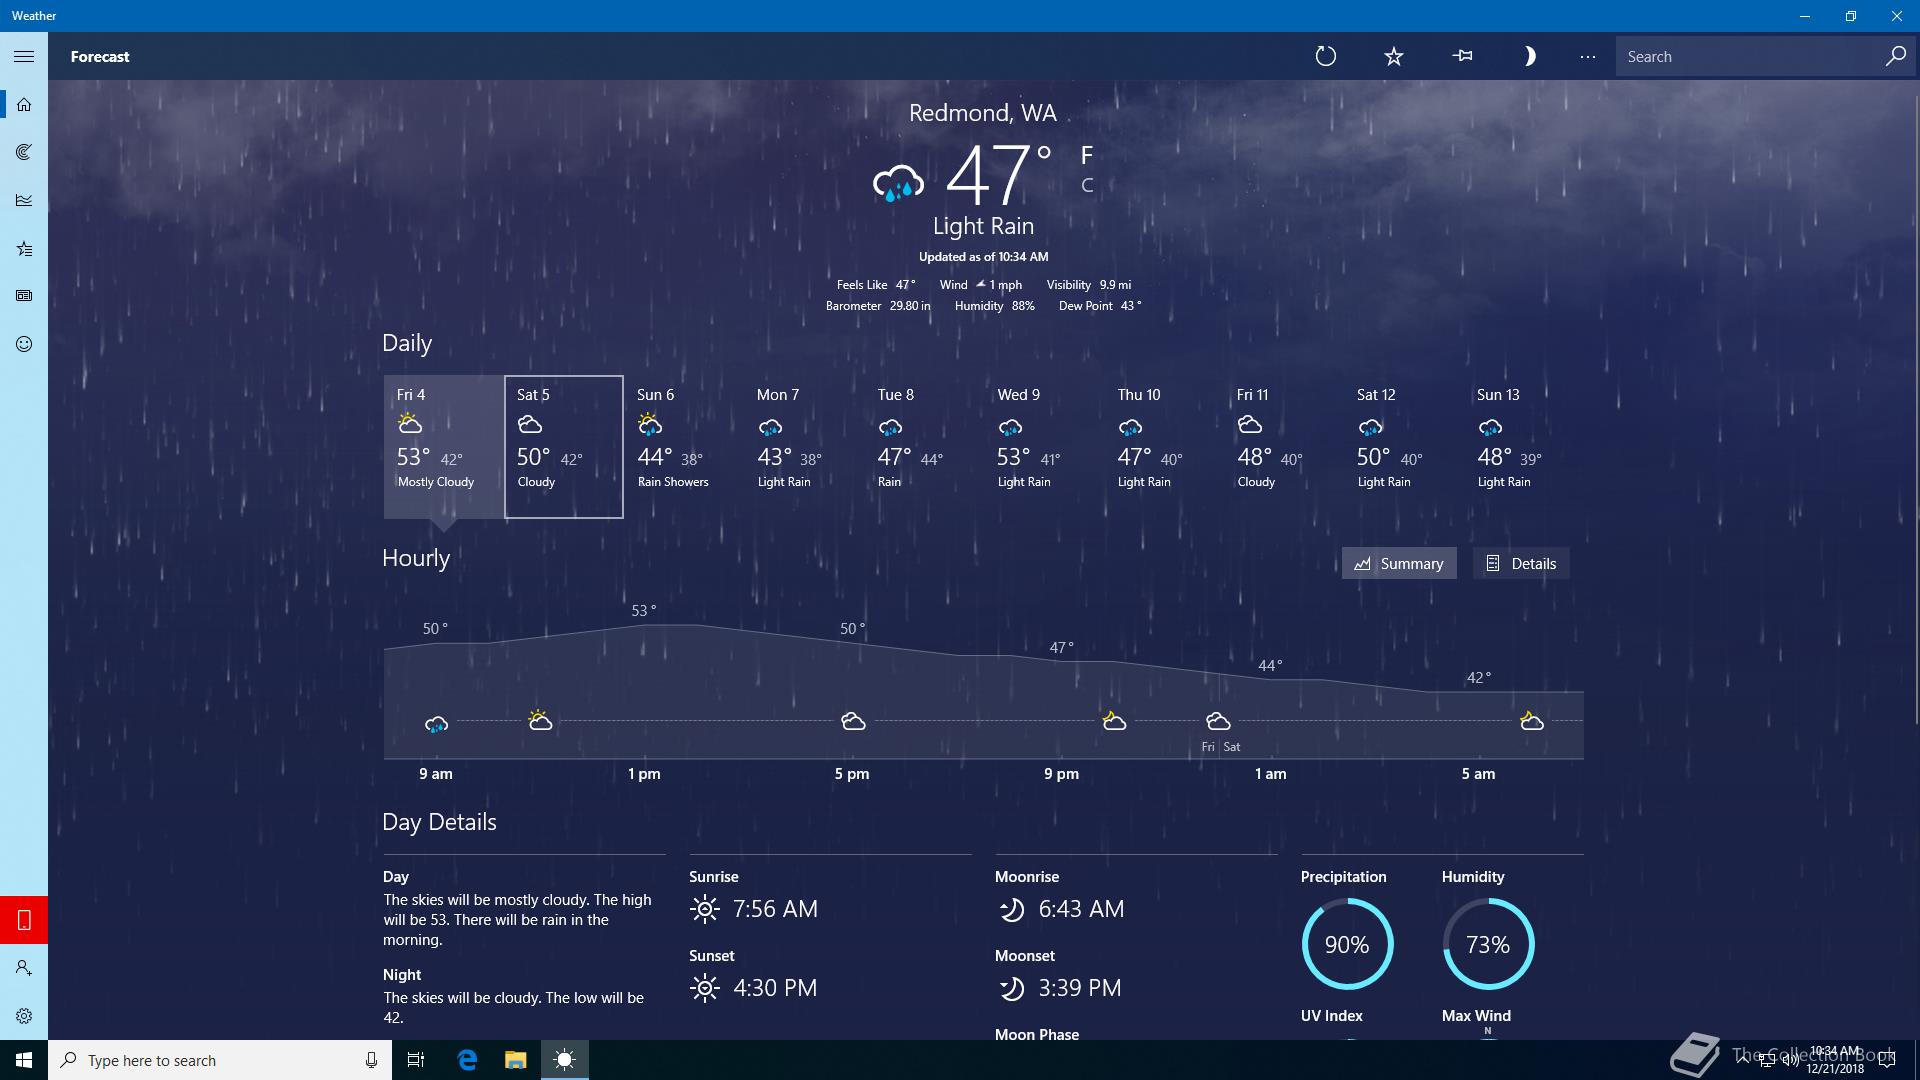Click the Cortana microphone icon
1920x1080 pixels.
click(371, 1060)
